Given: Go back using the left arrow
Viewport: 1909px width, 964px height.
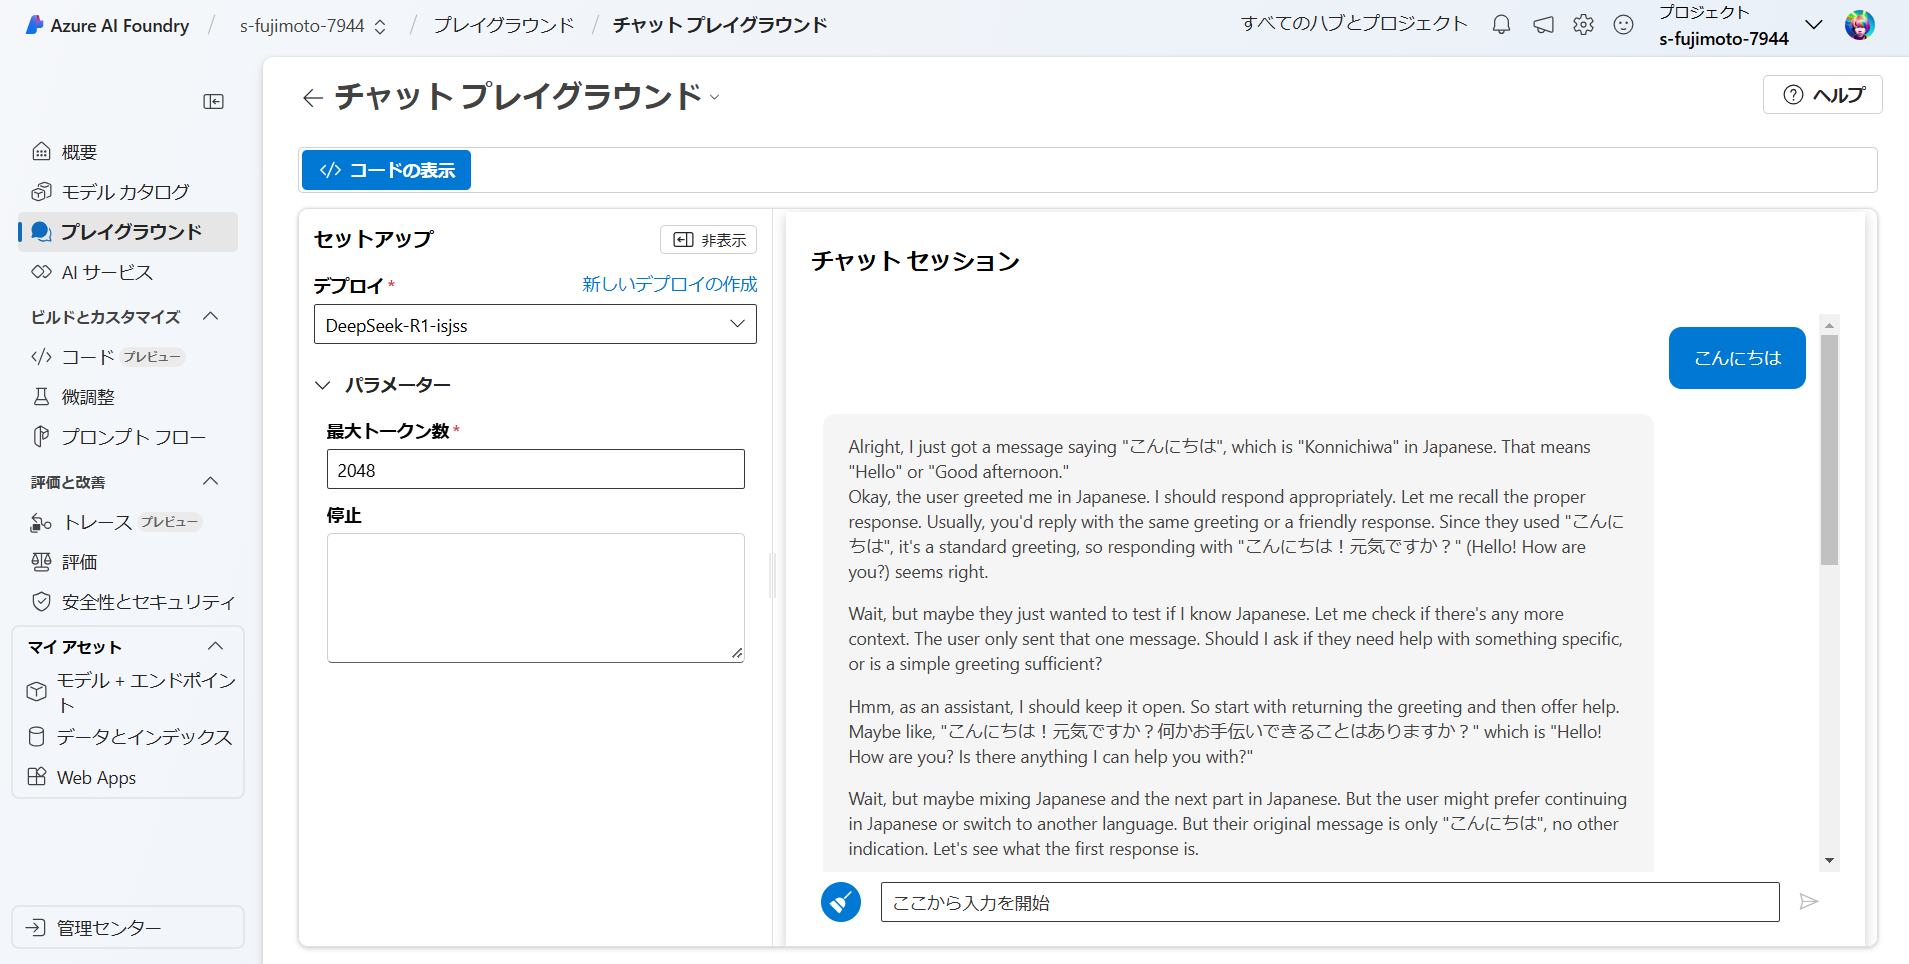Looking at the screenshot, I should point(313,97).
